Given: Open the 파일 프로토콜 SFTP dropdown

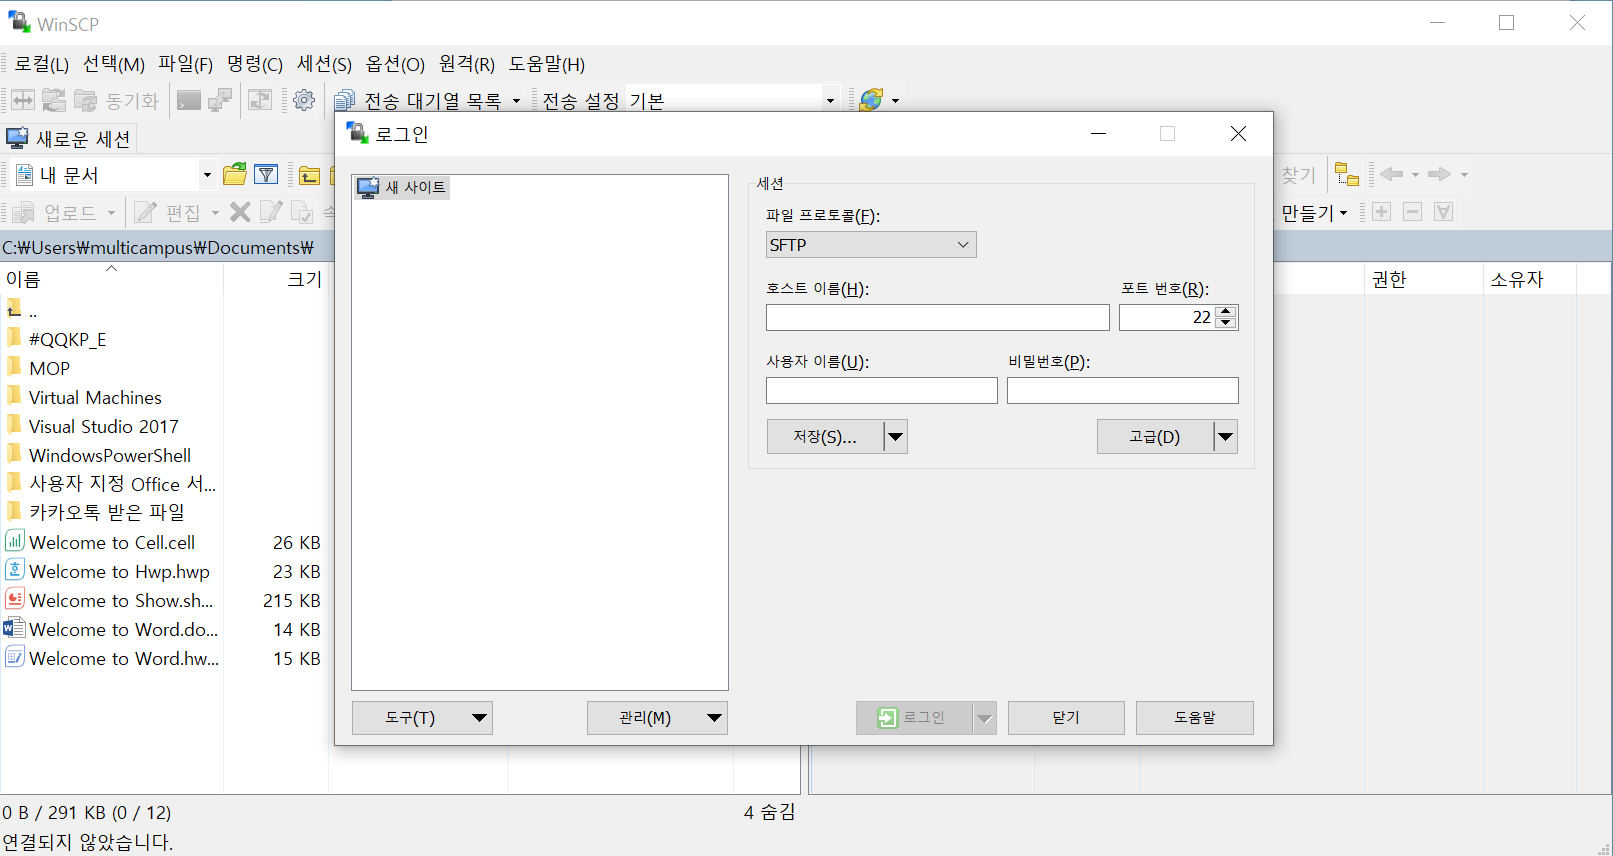Looking at the screenshot, I should (x=871, y=245).
